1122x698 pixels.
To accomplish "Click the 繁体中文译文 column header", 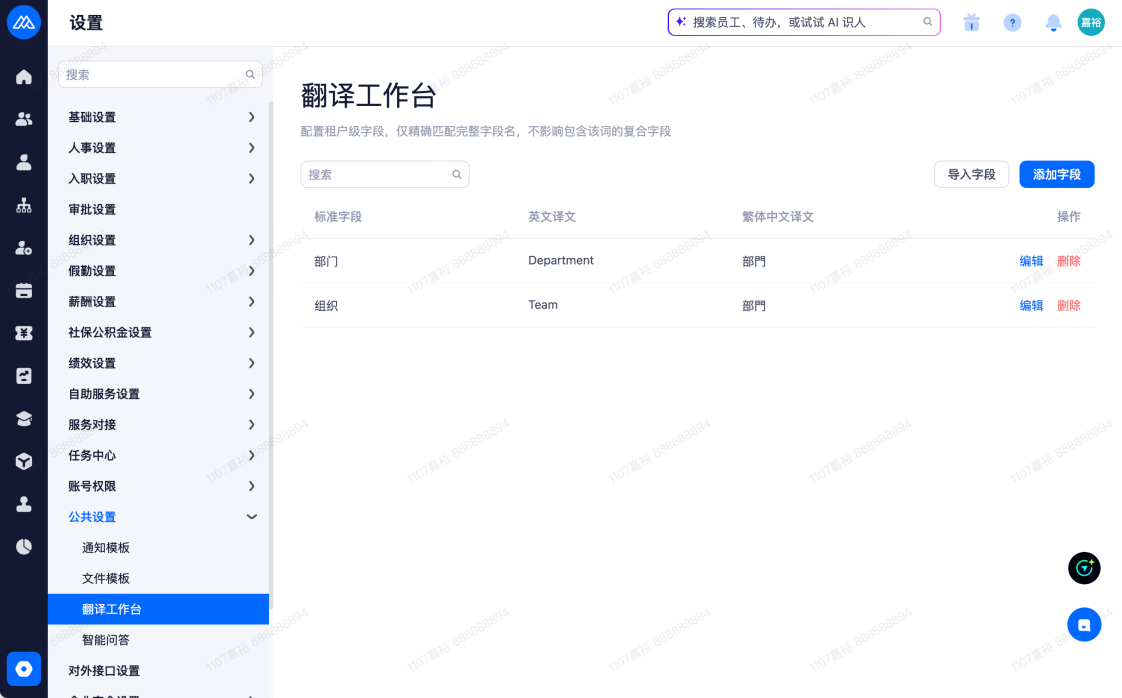I will pos(778,217).
